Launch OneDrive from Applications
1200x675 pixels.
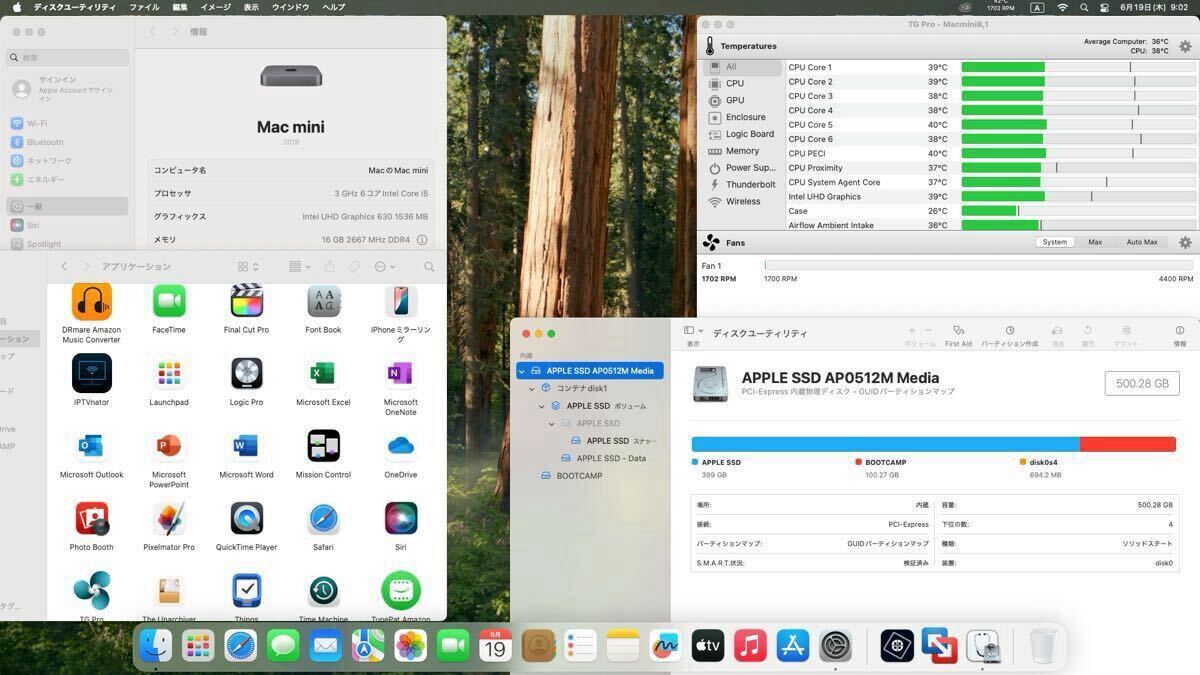point(400,446)
